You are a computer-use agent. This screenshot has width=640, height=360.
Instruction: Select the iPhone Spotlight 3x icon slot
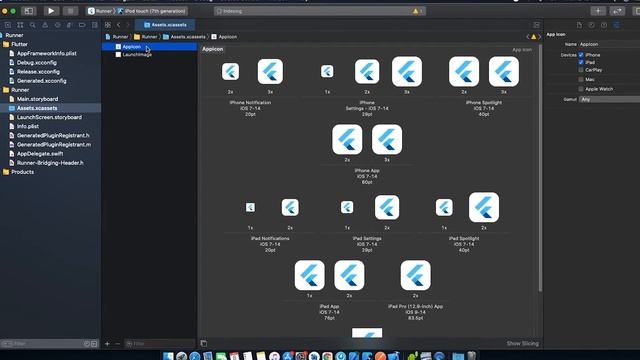pyautogui.click(x=504, y=72)
